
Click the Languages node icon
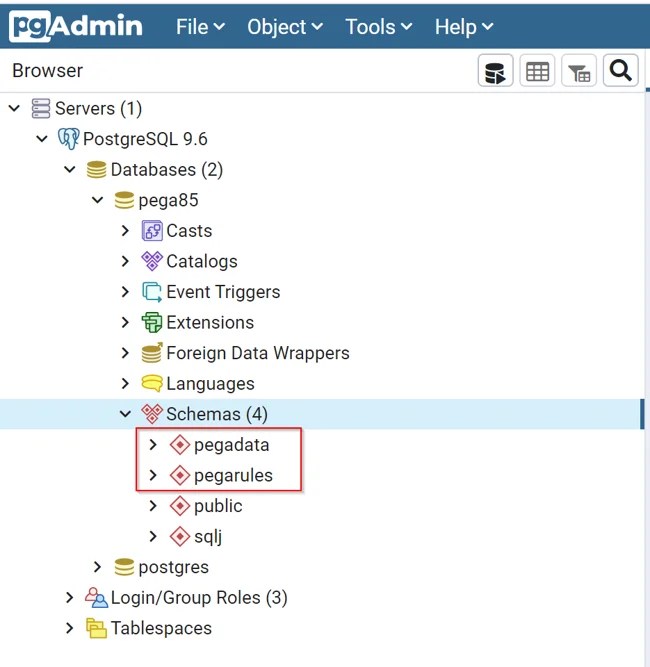pyautogui.click(x=152, y=383)
